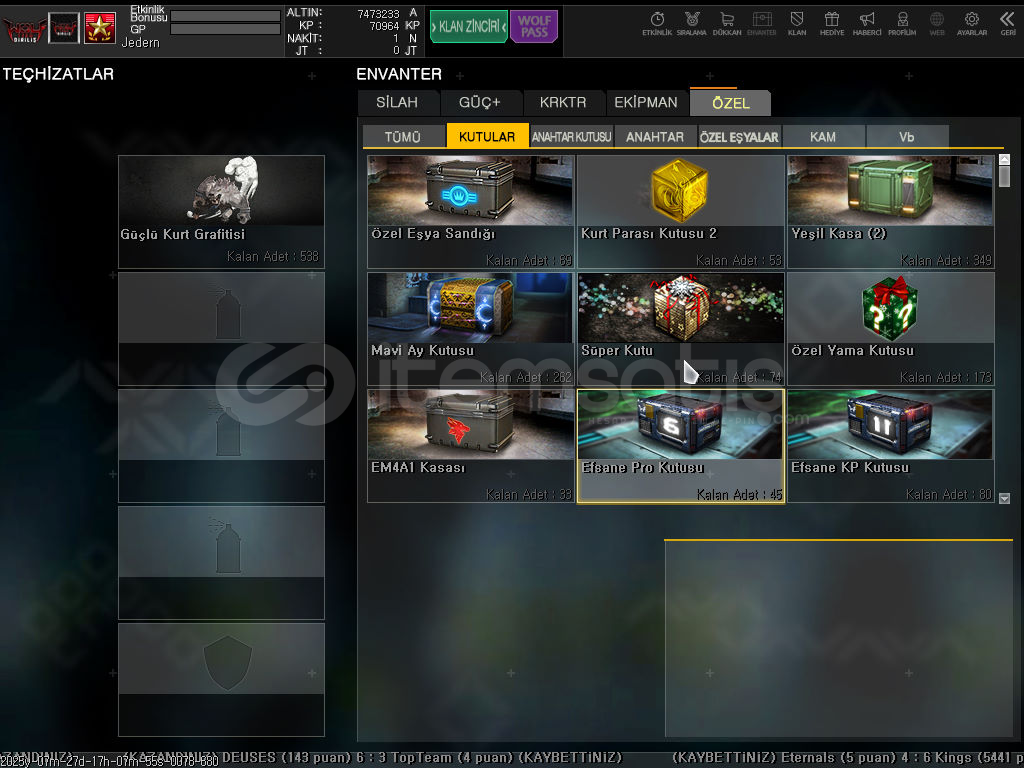Open the ANAHTAR sub-tab
Image resolution: width=1024 pixels, height=768 pixels.
tap(655, 137)
